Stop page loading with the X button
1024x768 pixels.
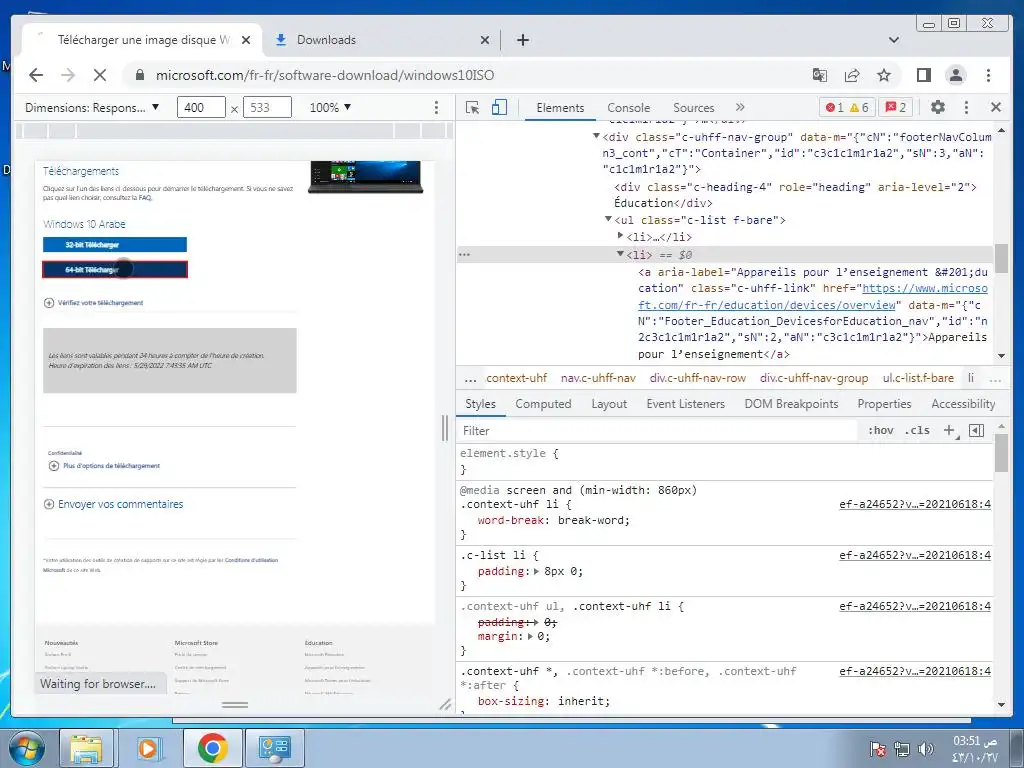[x=100, y=75]
